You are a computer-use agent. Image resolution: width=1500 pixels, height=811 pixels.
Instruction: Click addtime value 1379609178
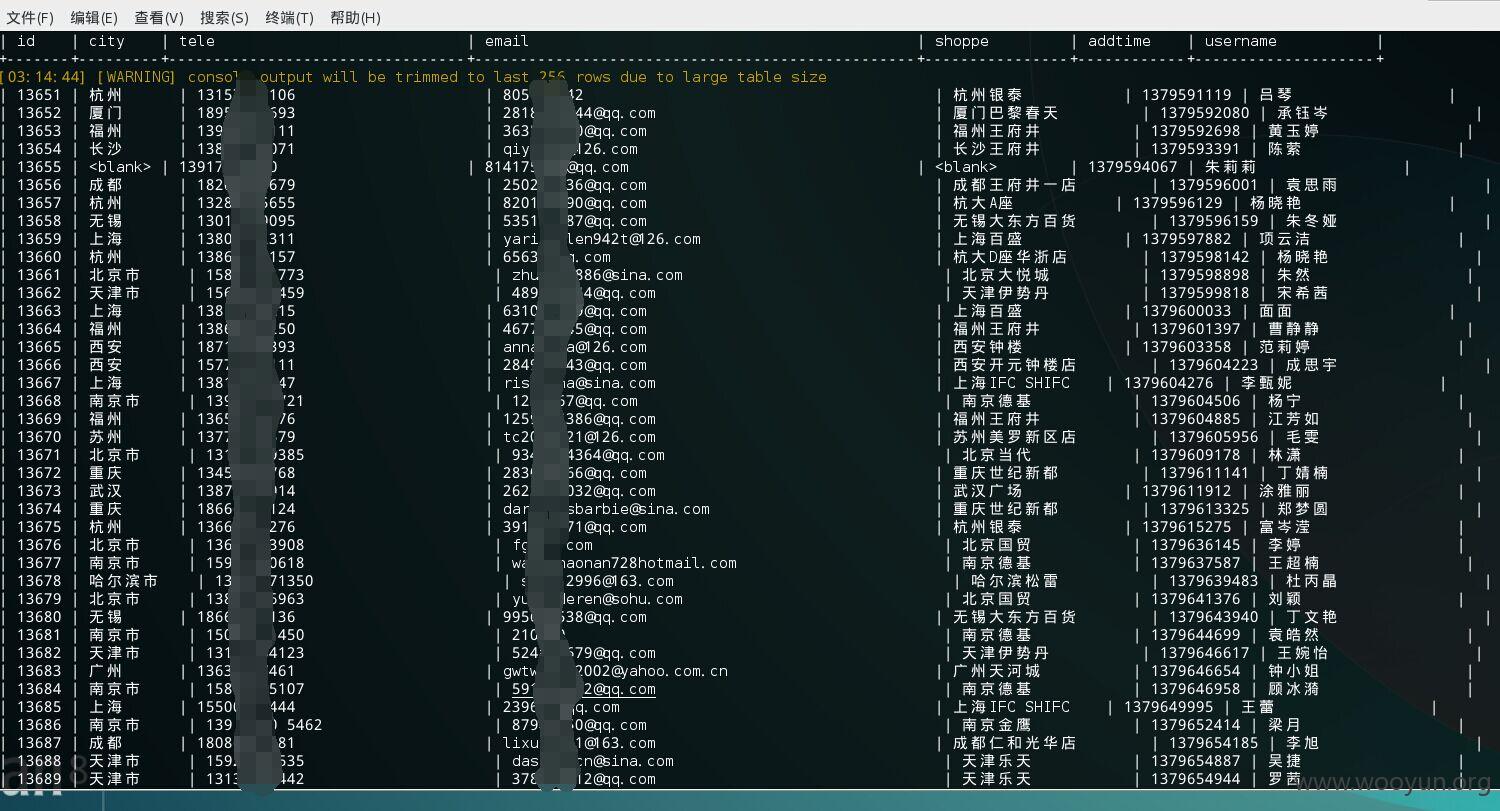coord(1196,455)
